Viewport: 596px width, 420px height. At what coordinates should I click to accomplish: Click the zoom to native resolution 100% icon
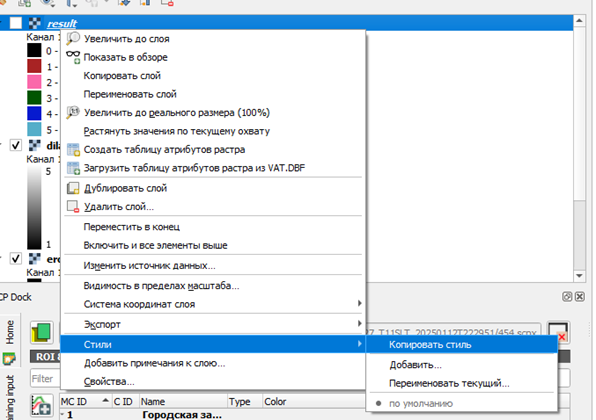pos(73,113)
